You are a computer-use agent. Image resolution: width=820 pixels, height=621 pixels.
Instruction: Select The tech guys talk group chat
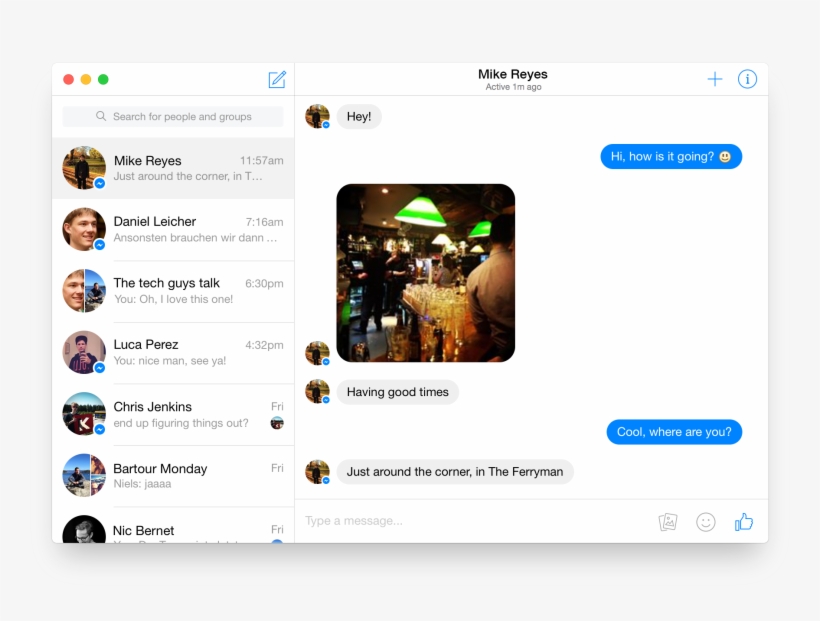pos(173,291)
